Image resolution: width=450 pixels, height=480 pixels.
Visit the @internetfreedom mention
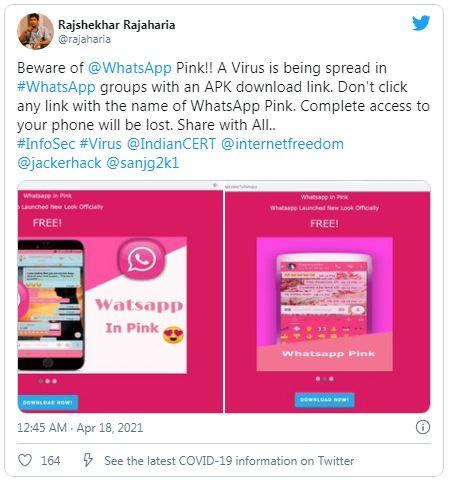pyautogui.click(x=282, y=144)
